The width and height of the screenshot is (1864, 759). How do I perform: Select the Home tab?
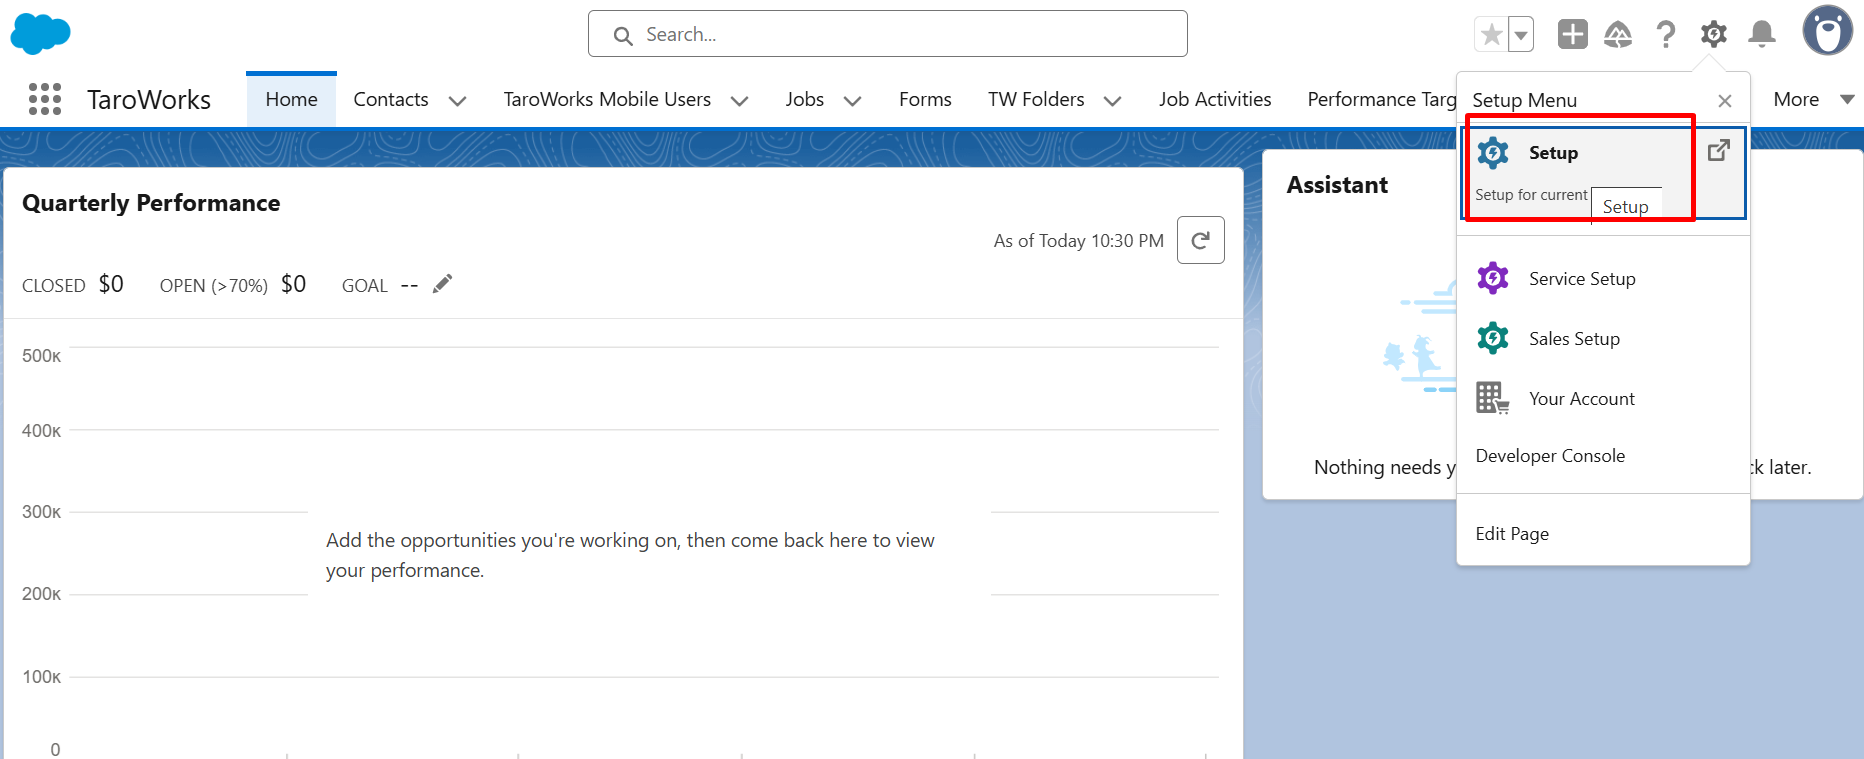pos(291,99)
